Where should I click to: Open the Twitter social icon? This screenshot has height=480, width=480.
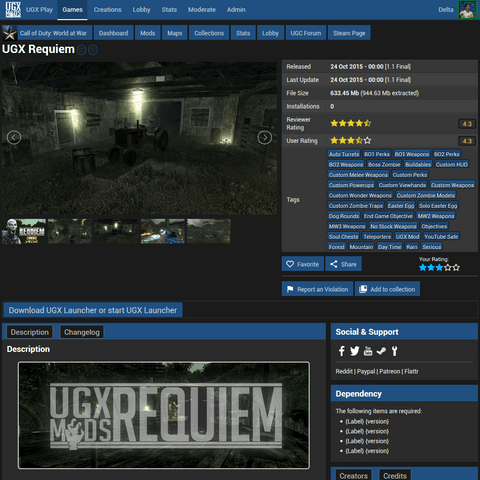point(355,351)
